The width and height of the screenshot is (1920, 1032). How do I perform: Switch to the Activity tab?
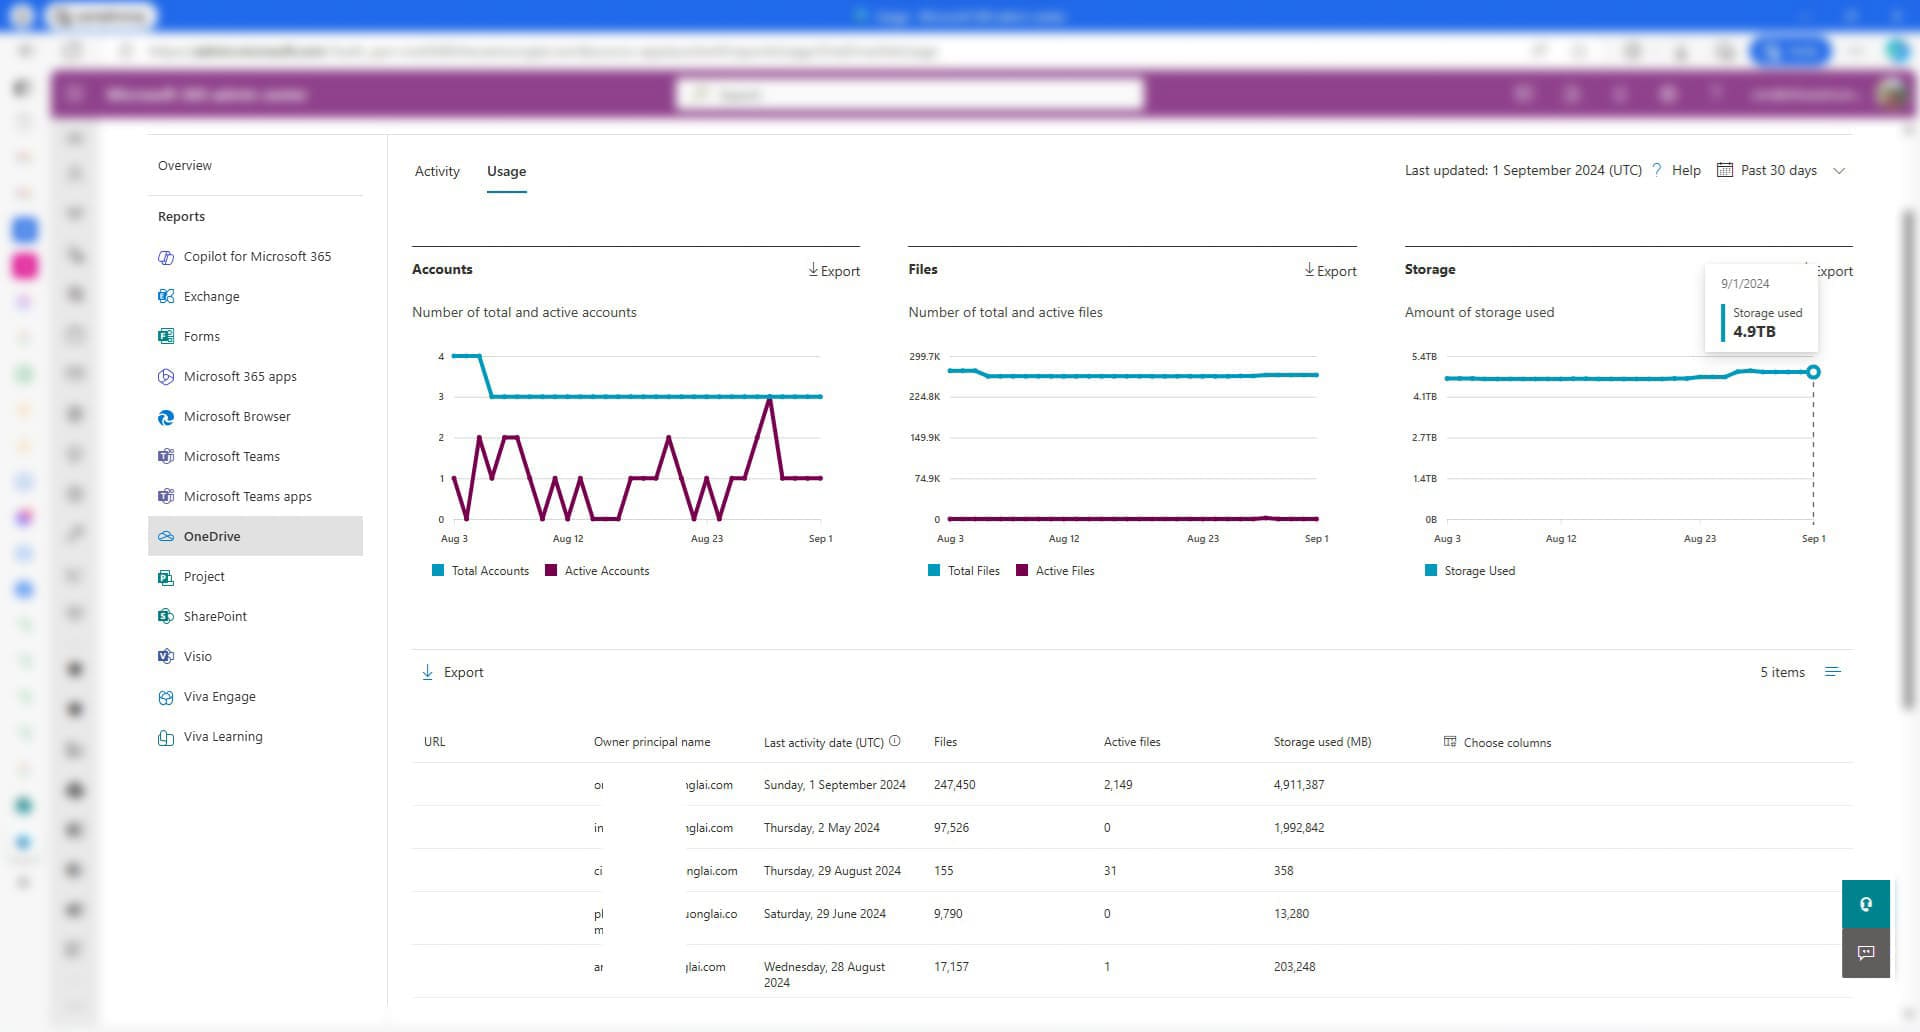pos(437,171)
